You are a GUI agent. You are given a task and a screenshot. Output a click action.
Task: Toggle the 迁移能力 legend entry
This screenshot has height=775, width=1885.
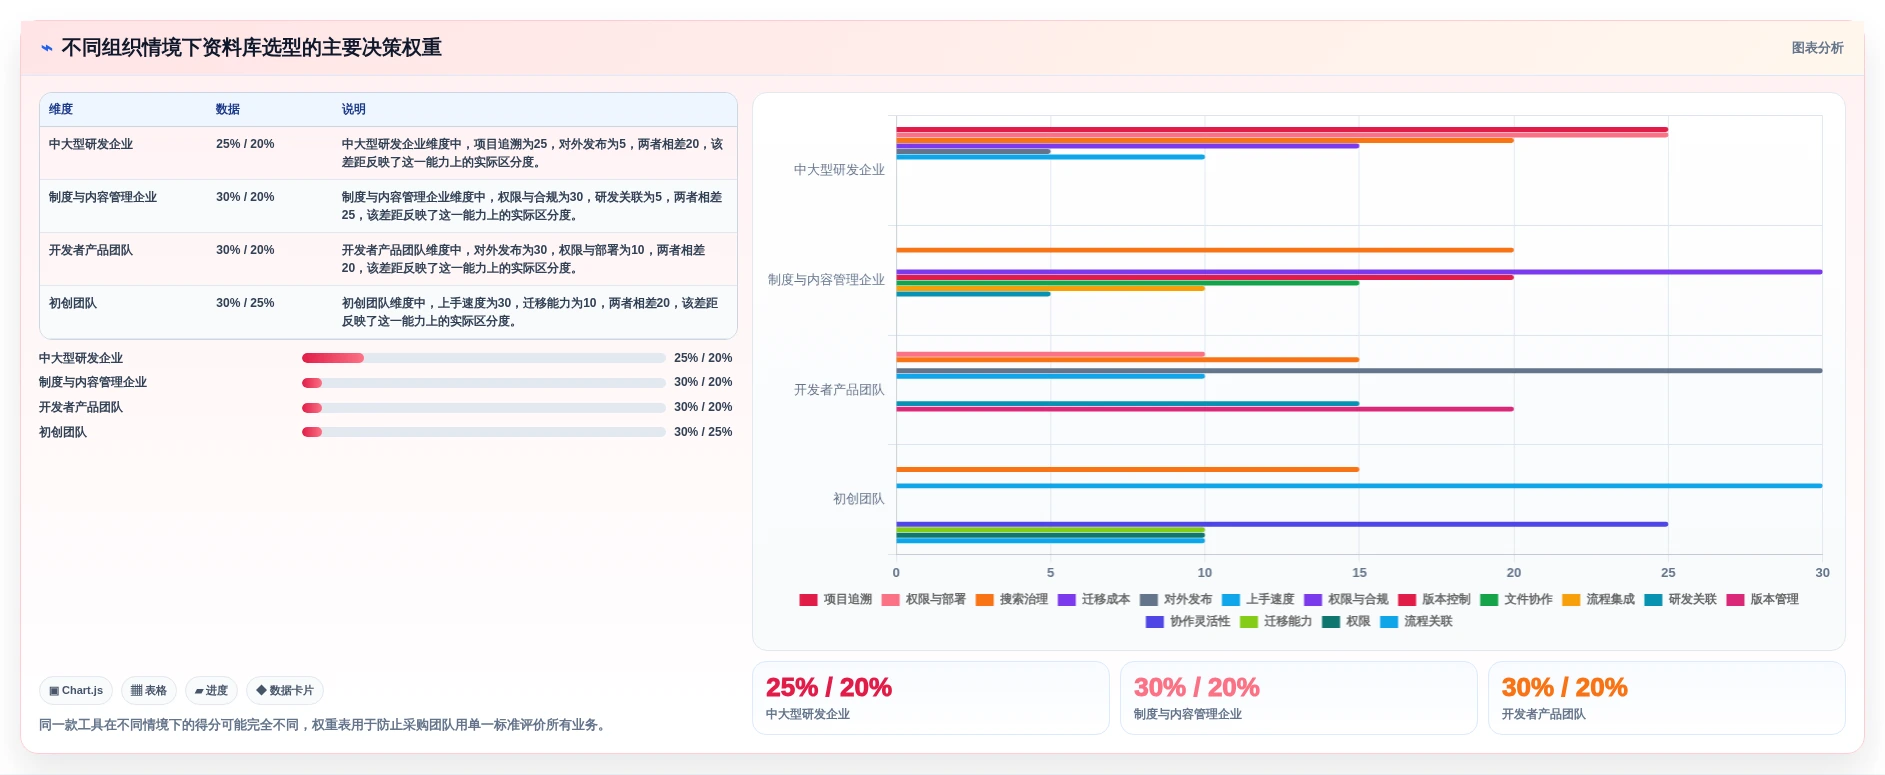click(1275, 621)
